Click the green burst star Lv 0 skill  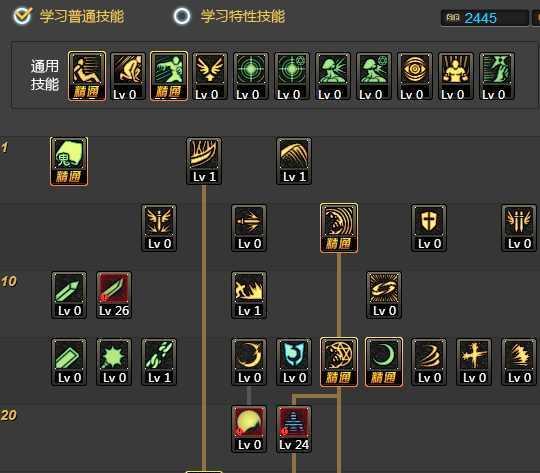114,362
